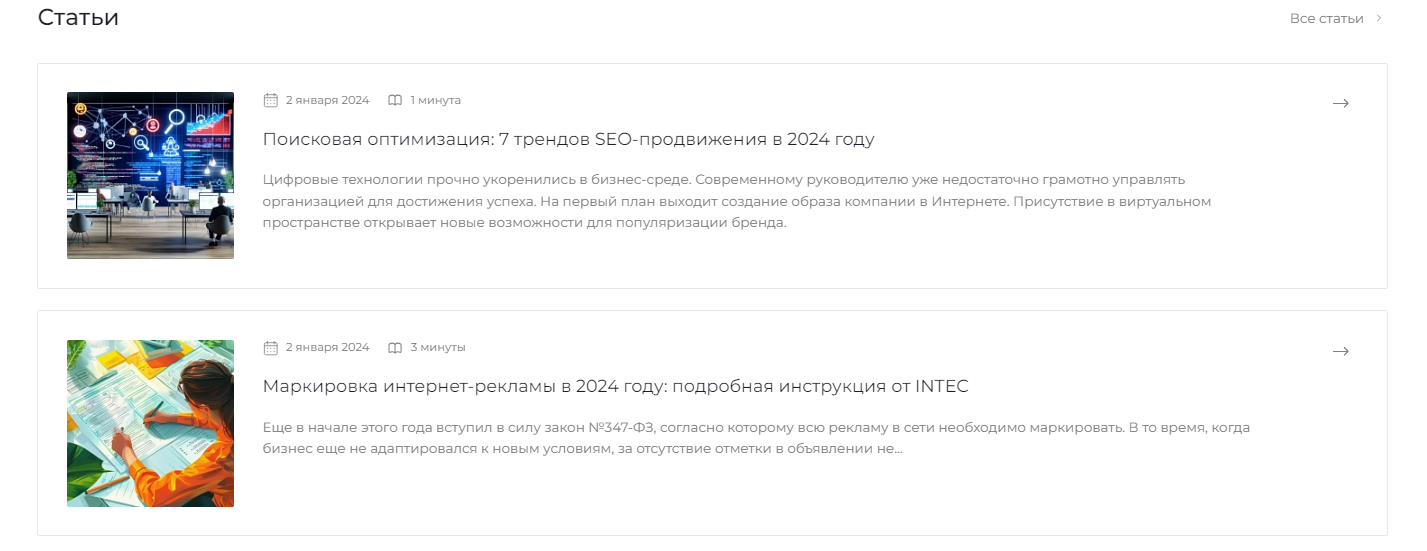Click calendar icon on the first article
The height and width of the screenshot is (551, 1427).
[x=270, y=100]
